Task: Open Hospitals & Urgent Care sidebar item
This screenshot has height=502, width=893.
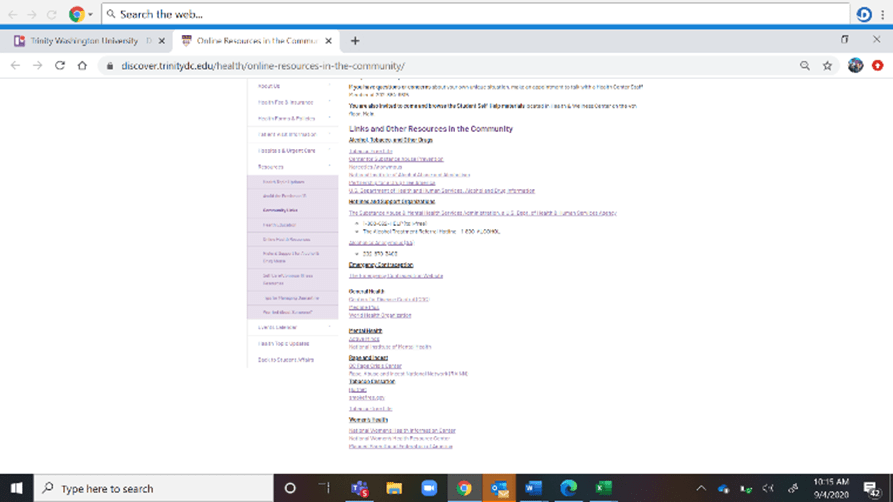Action: point(286,151)
